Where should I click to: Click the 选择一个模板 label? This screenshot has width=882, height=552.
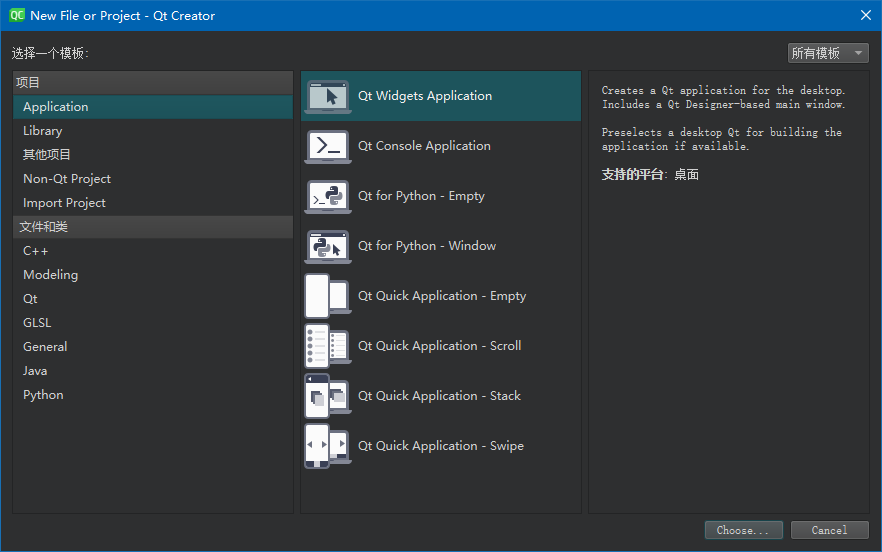50,53
